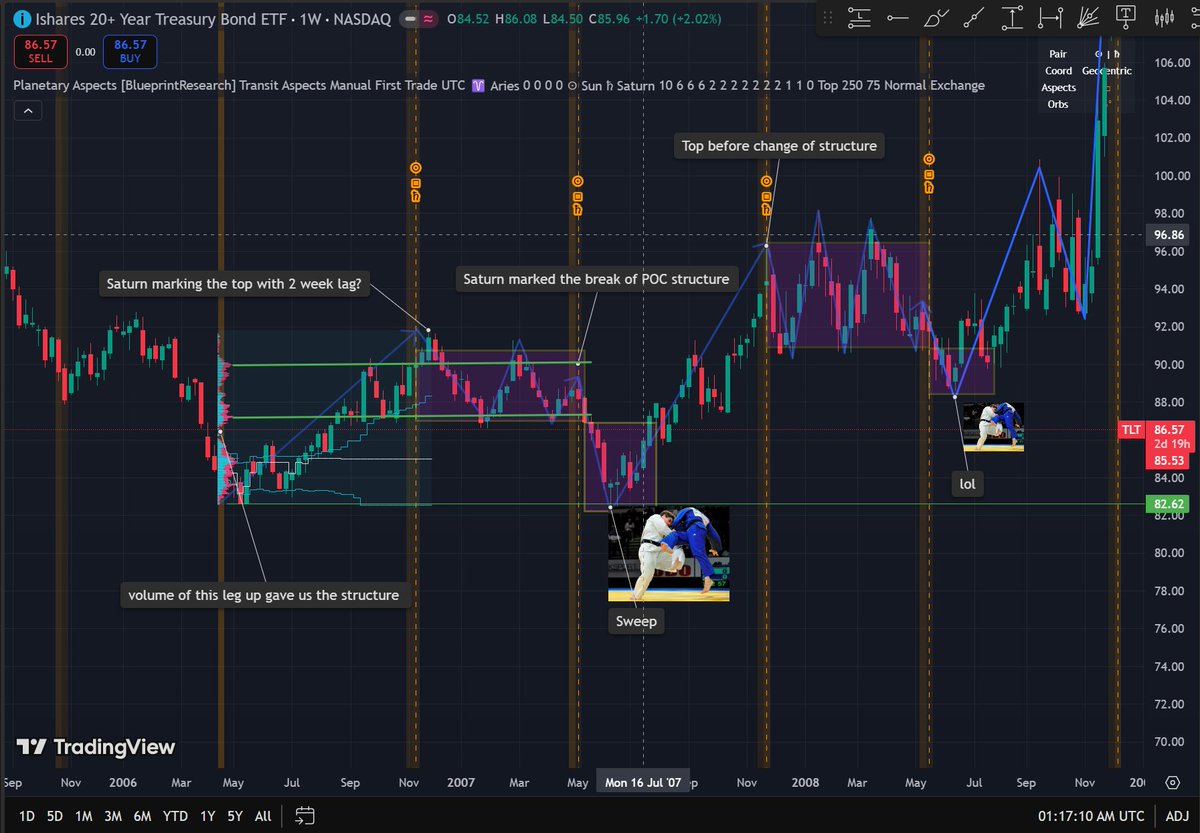Click the red 85.53 price label
Screen dimensions: 1200x833
(x=1169, y=461)
